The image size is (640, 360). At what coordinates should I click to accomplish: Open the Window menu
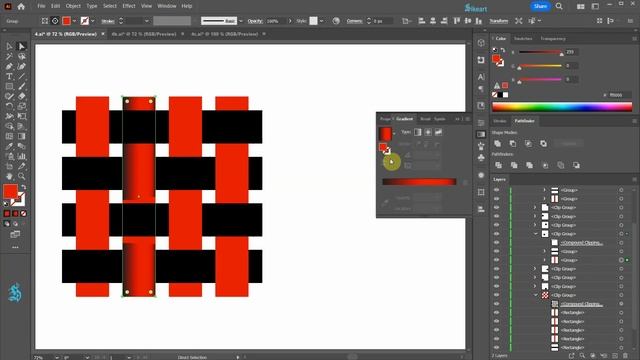(x=167, y=6)
